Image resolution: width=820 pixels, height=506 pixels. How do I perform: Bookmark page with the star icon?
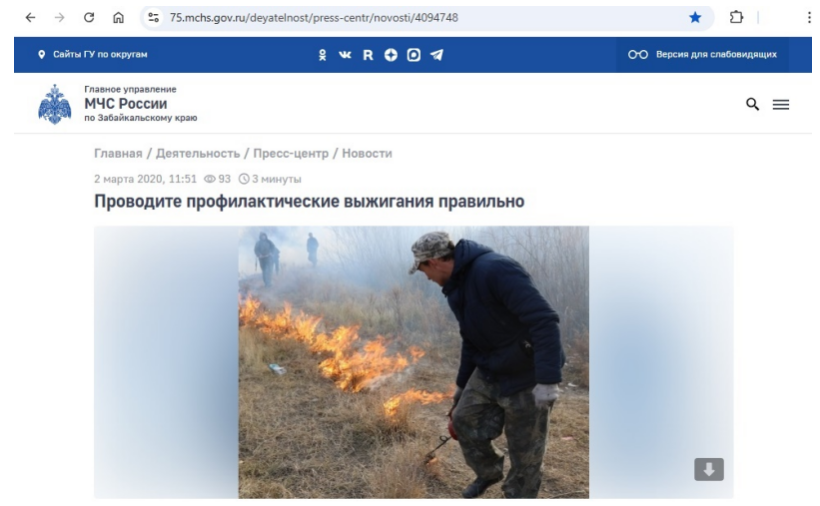695,17
